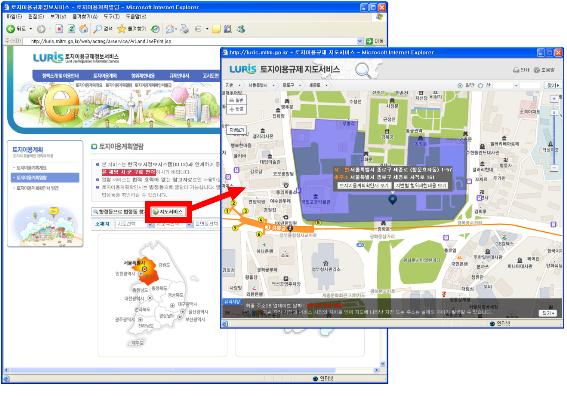
Task: Click the 지도서비스 map service button
Action: coord(169,212)
